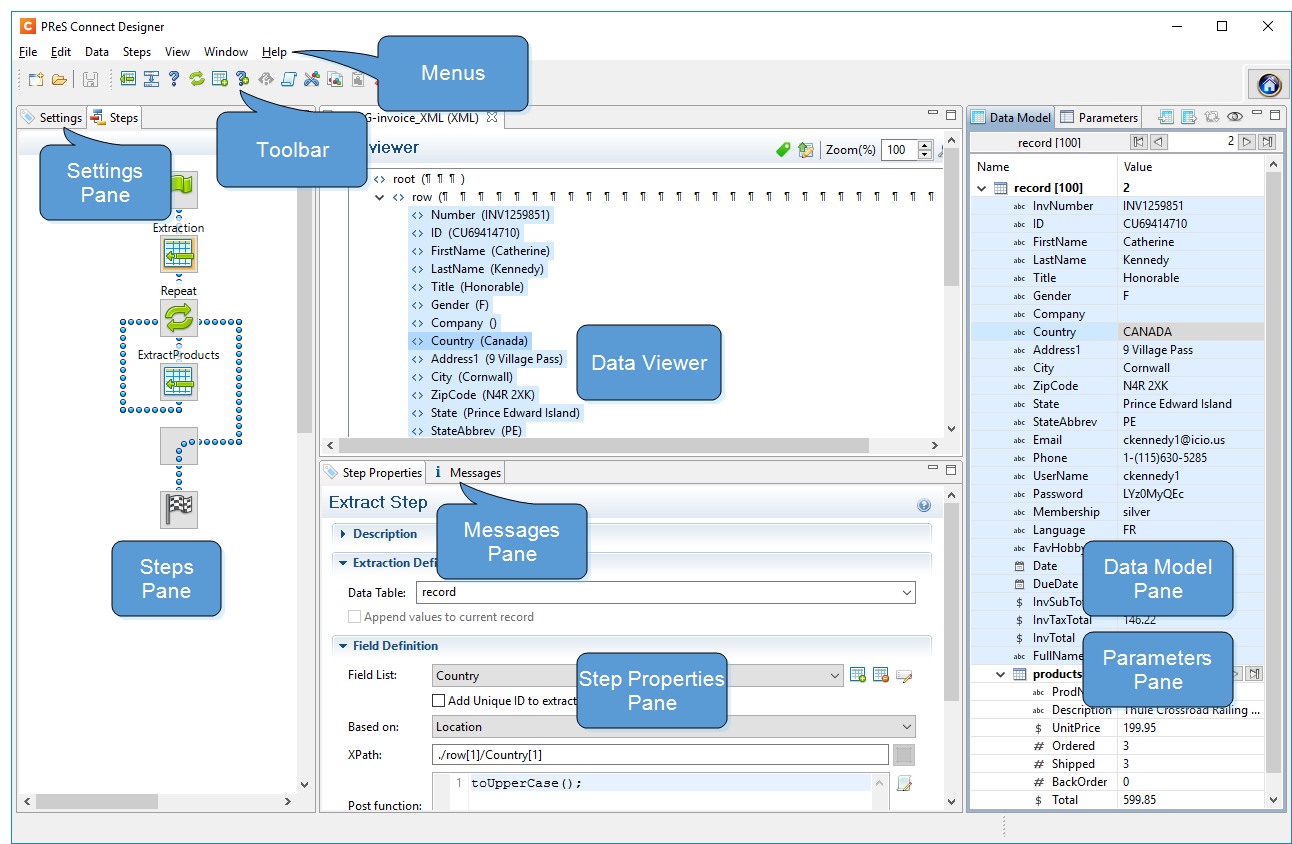1292x844 pixels.
Task: Click the green arrows Repeat Step toolbar icon
Action: pyautogui.click(x=197, y=79)
